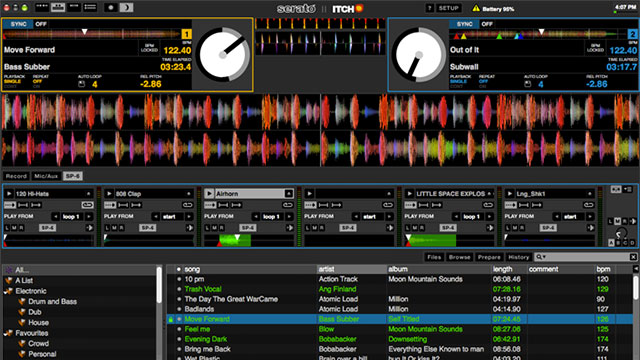The width and height of the screenshot is (640, 360).
Task: Toggle repeat loop icon on 808 Clap slot
Action: 187,205
